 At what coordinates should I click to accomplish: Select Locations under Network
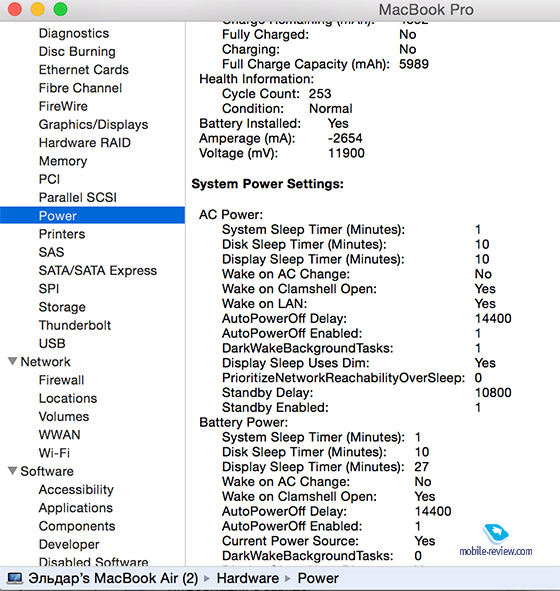coord(68,398)
